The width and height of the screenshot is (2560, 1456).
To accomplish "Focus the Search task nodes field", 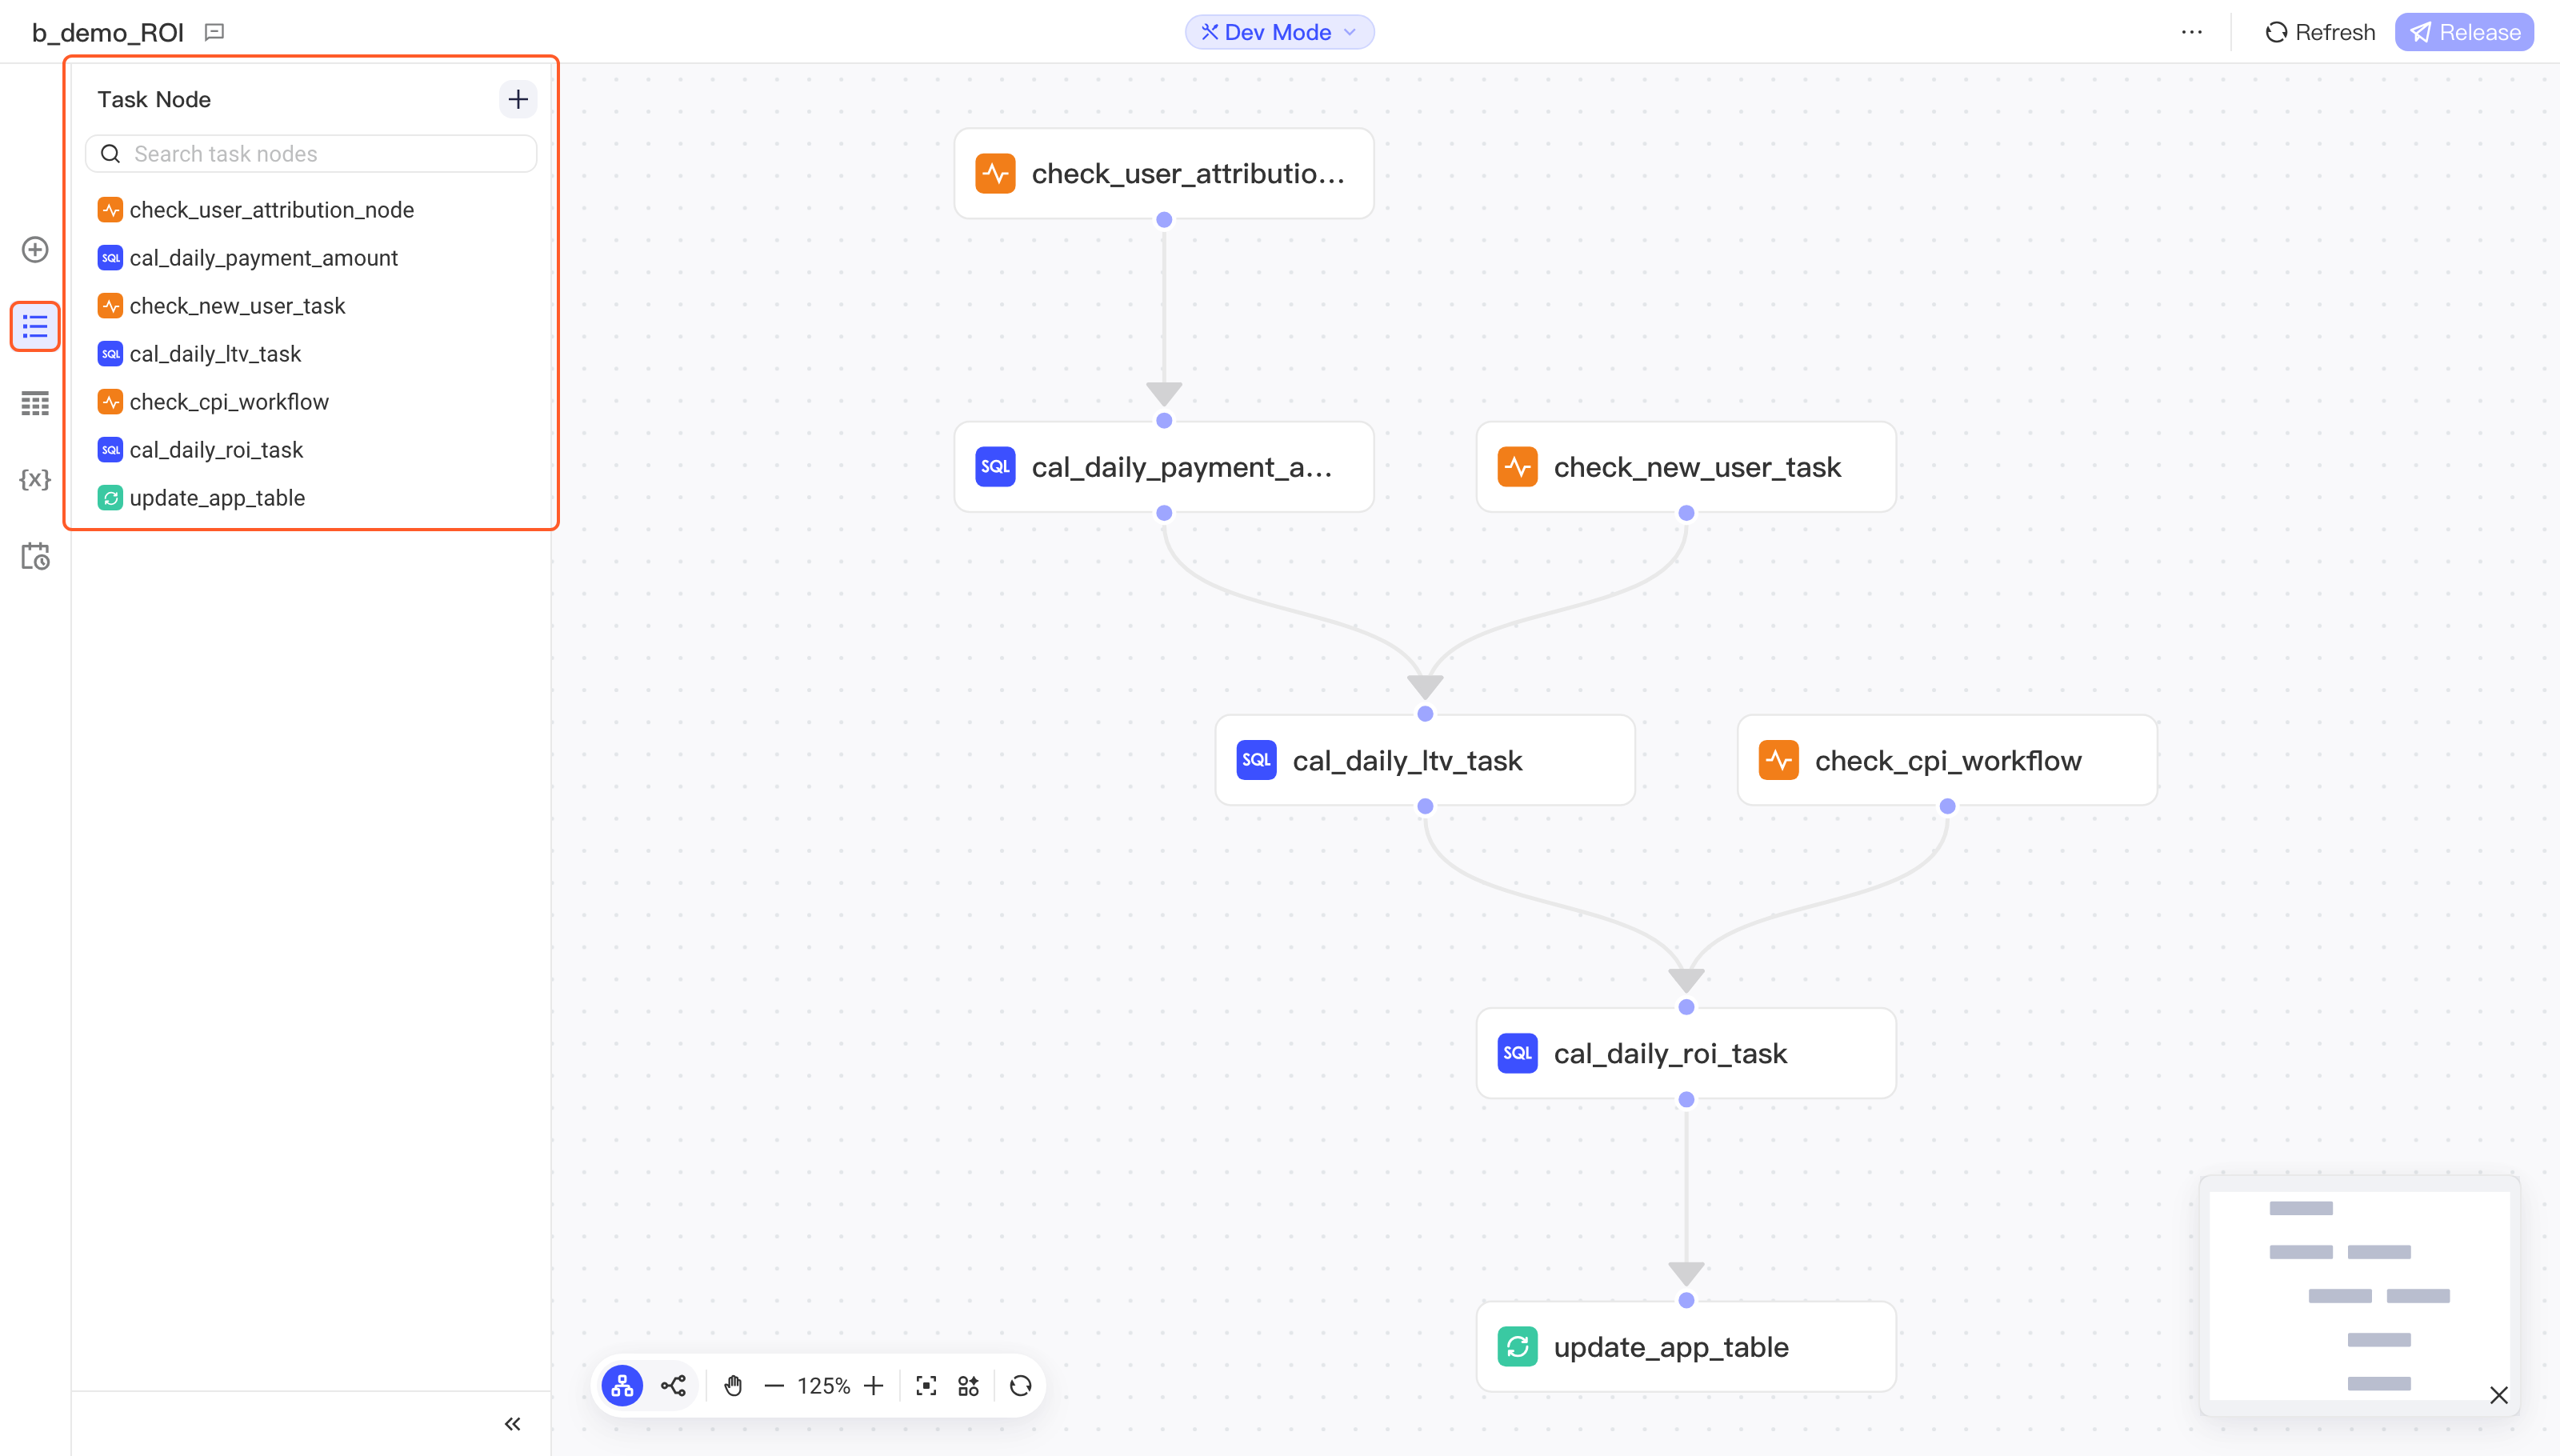I will pos(311,154).
